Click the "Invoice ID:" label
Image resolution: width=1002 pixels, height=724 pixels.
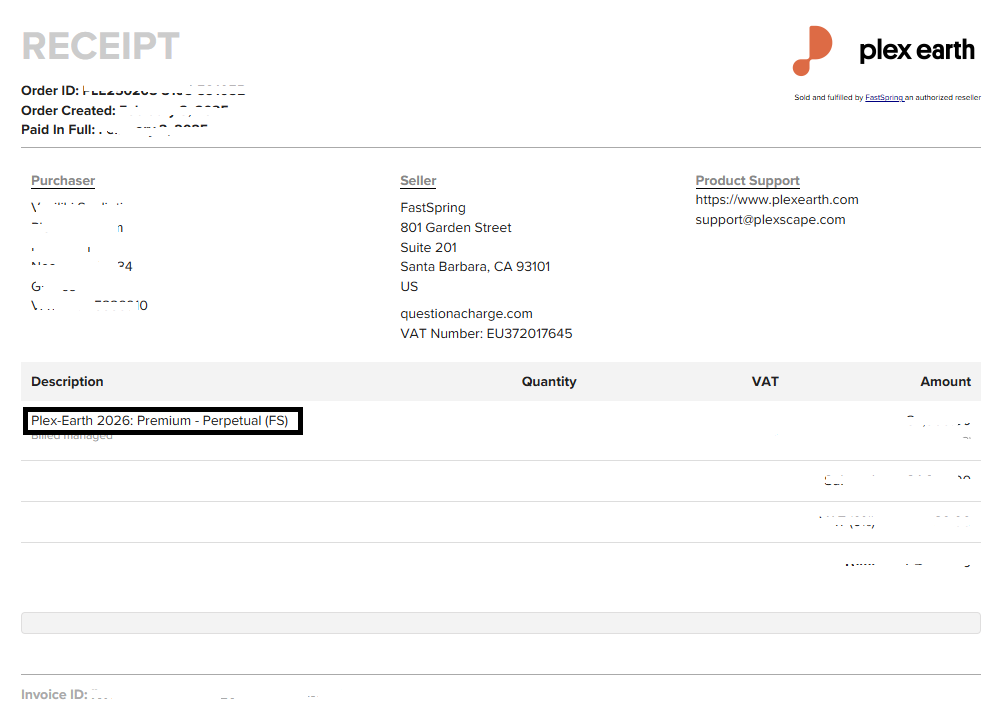point(54,695)
